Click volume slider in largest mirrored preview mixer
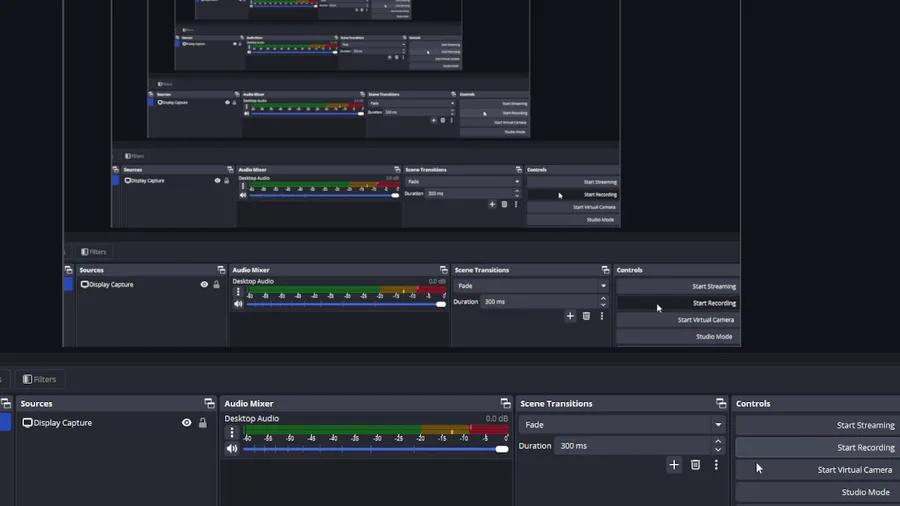Screen dimensions: 900x506 click(x=346, y=305)
